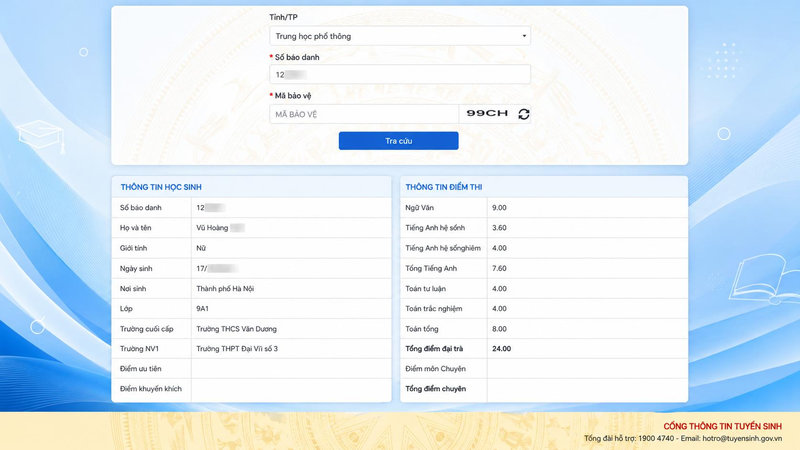Select the Nơi sinh value Thành phố Hà Nội

click(x=225, y=288)
